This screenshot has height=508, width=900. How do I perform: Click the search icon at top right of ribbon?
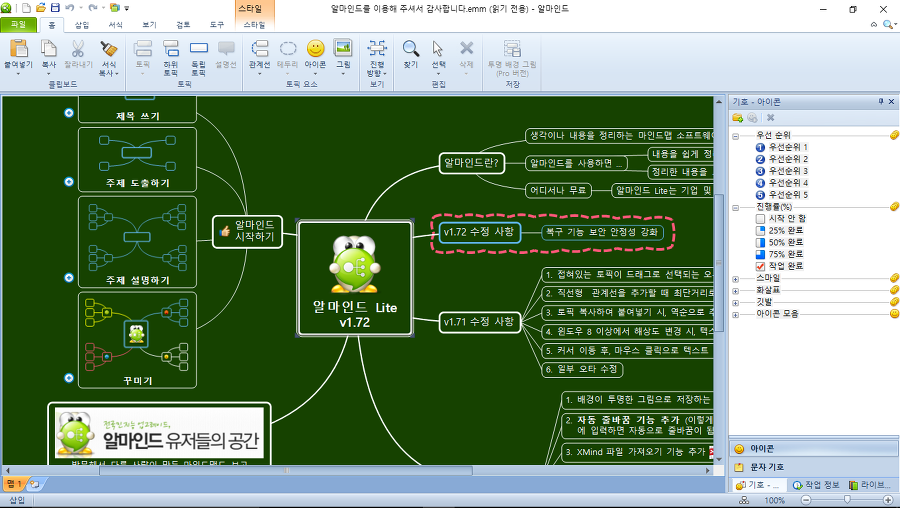889,25
